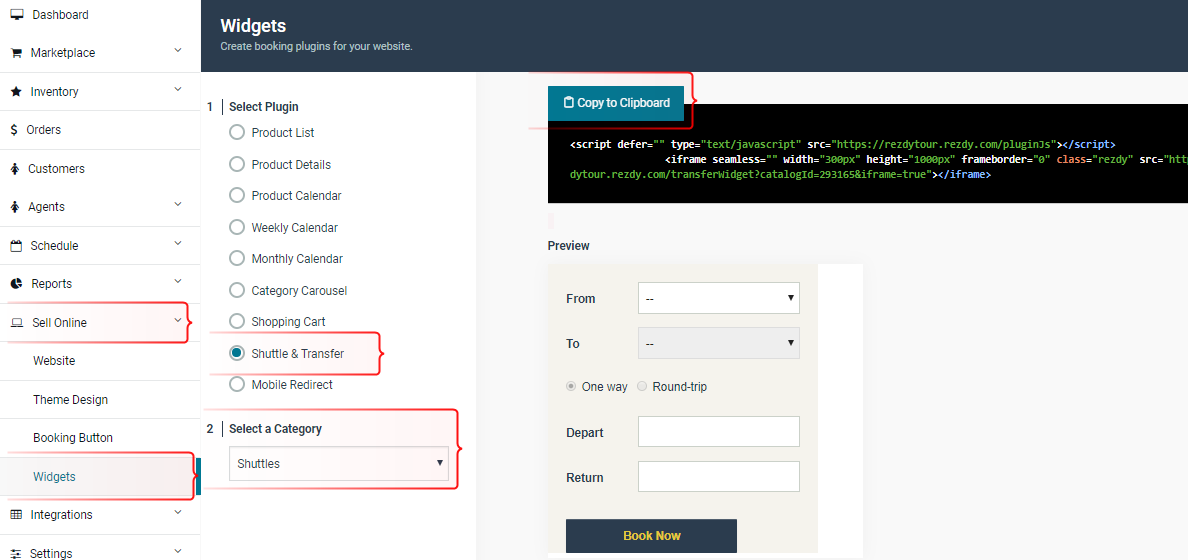Click clipboard icon in Copy to Clipboard
Screen dimensions: 1188x560
click(x=568, y=102)
